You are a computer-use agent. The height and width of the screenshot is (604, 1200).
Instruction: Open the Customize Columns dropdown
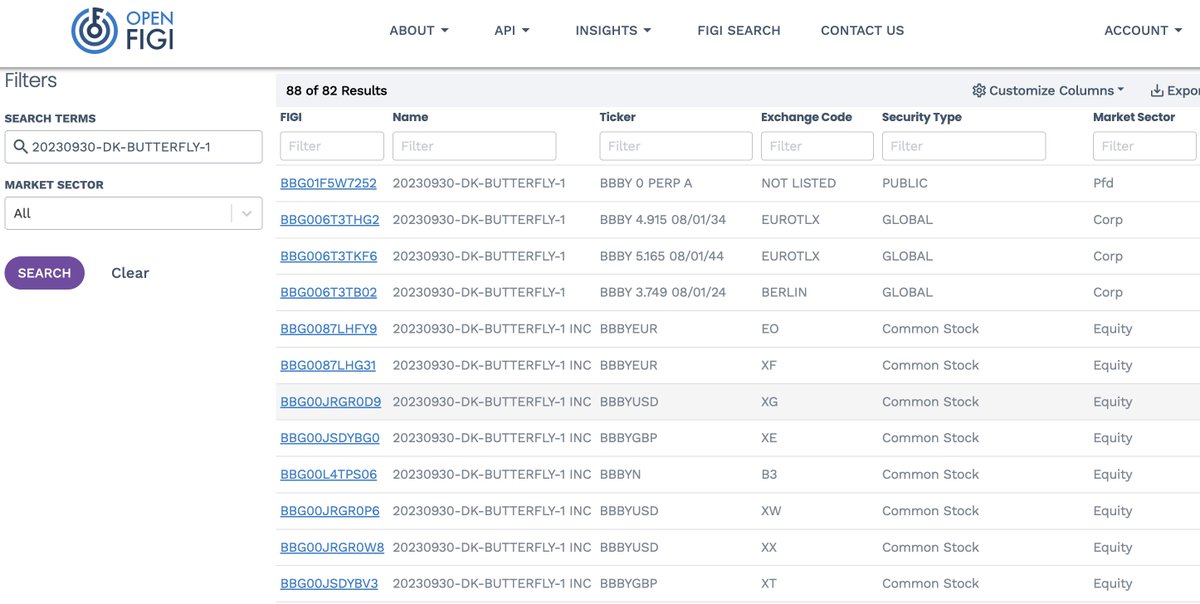1048,90
